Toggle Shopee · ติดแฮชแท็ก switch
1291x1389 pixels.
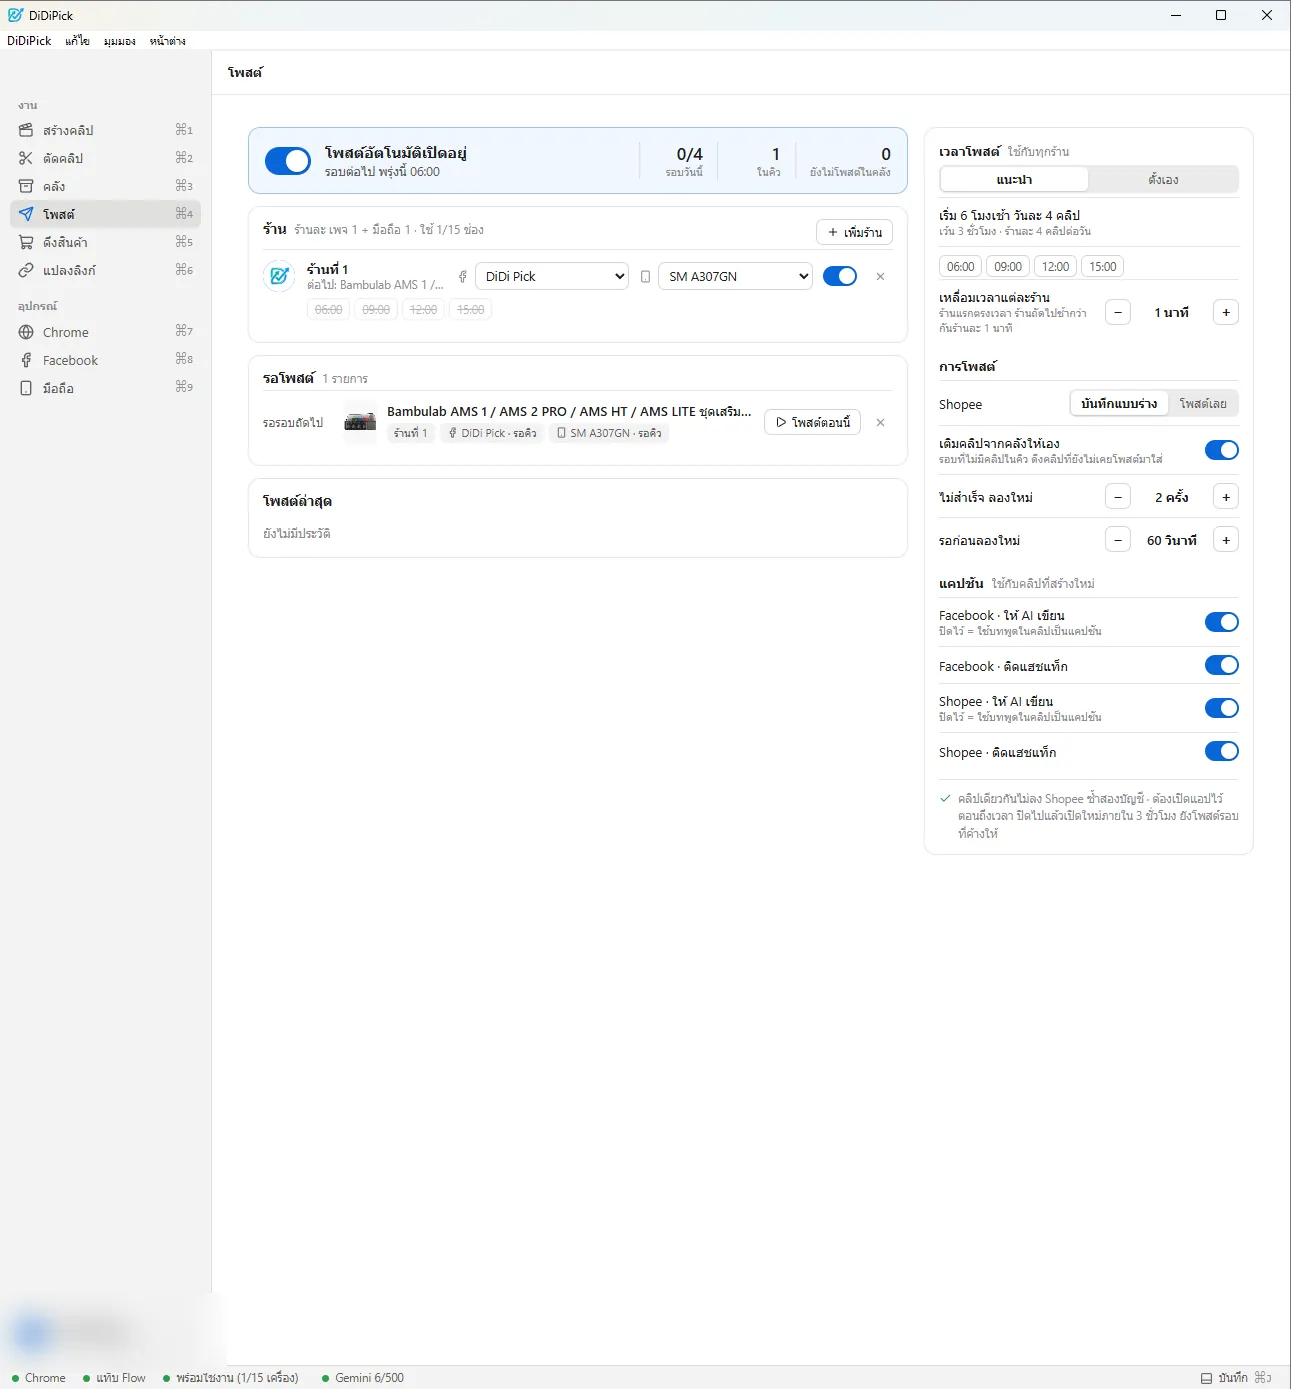1222,751
